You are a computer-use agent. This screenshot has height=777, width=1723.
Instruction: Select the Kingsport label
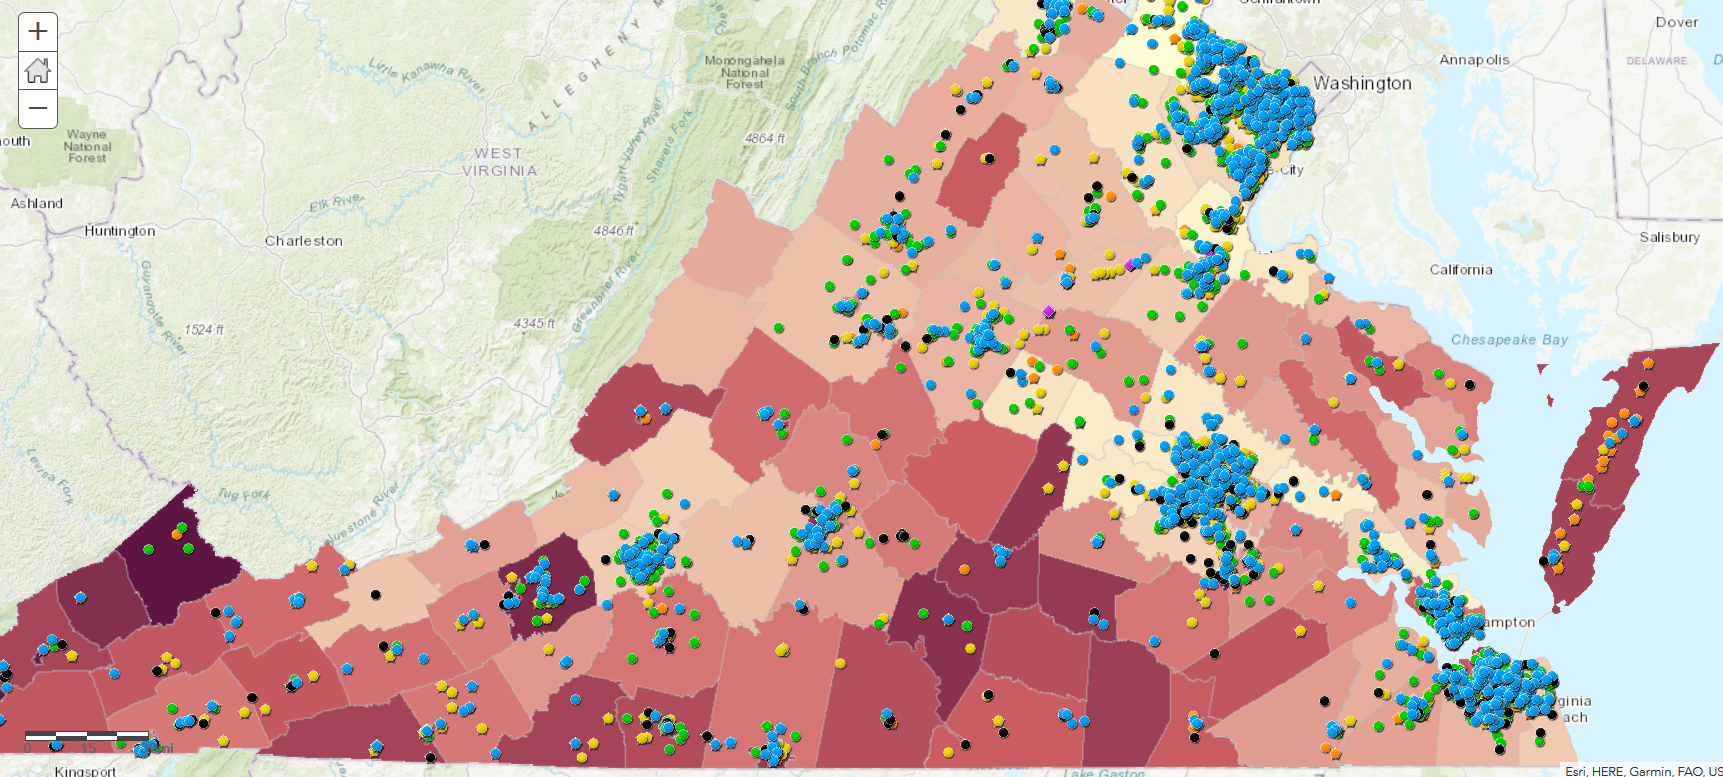click(x=85, y=771)
